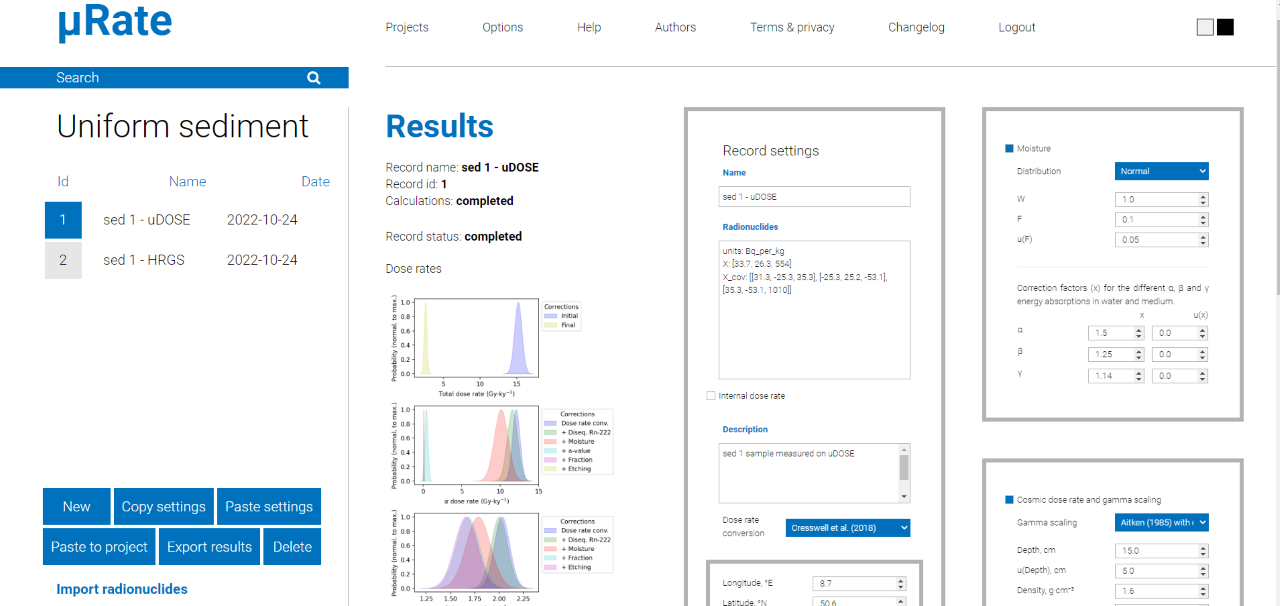
Task: Open the Moisture Distribution dropdown
Action: (1162, 171)
